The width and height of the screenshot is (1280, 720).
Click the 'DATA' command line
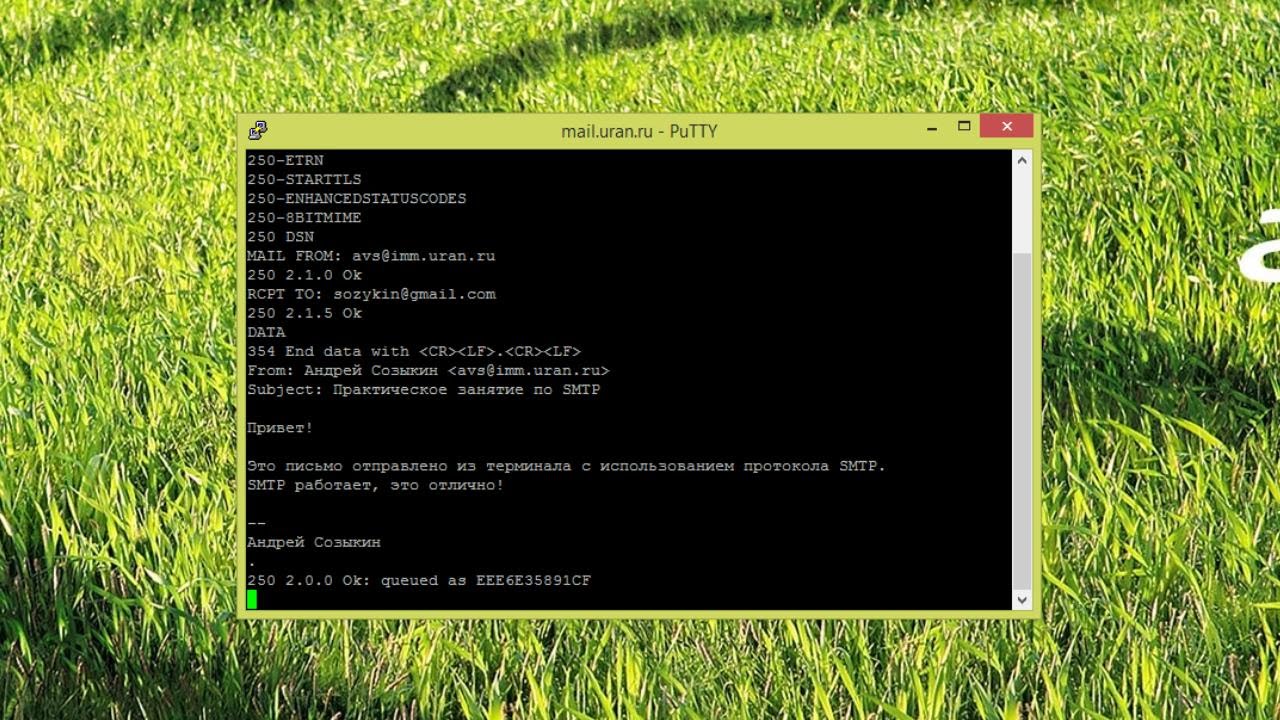point(266,332)
